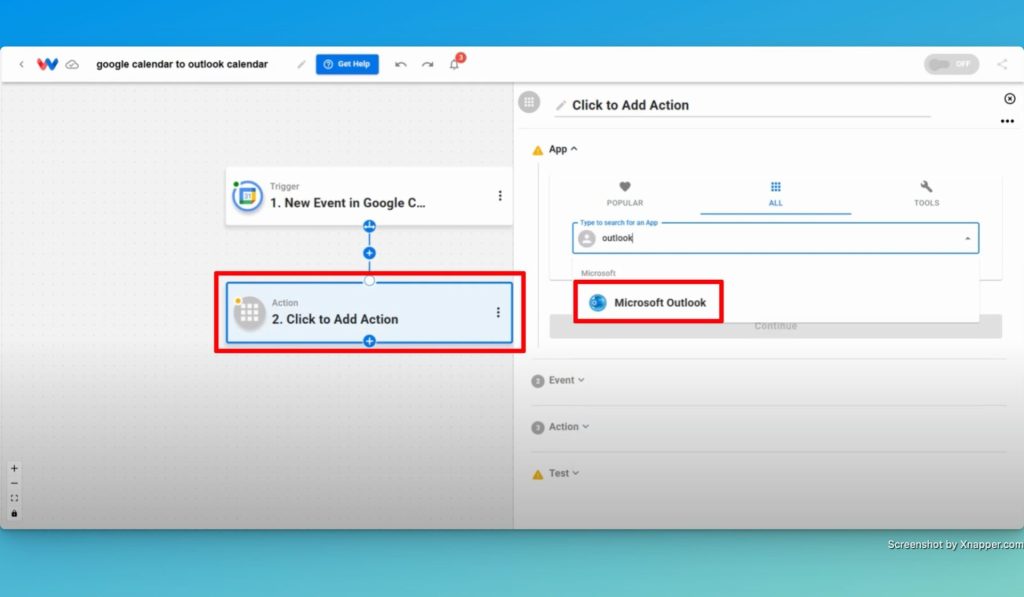The height and width of the screenshot is (597, 1024).
Task: Zoom out on the workflow canvas
Action: click(x=14, y=483)
